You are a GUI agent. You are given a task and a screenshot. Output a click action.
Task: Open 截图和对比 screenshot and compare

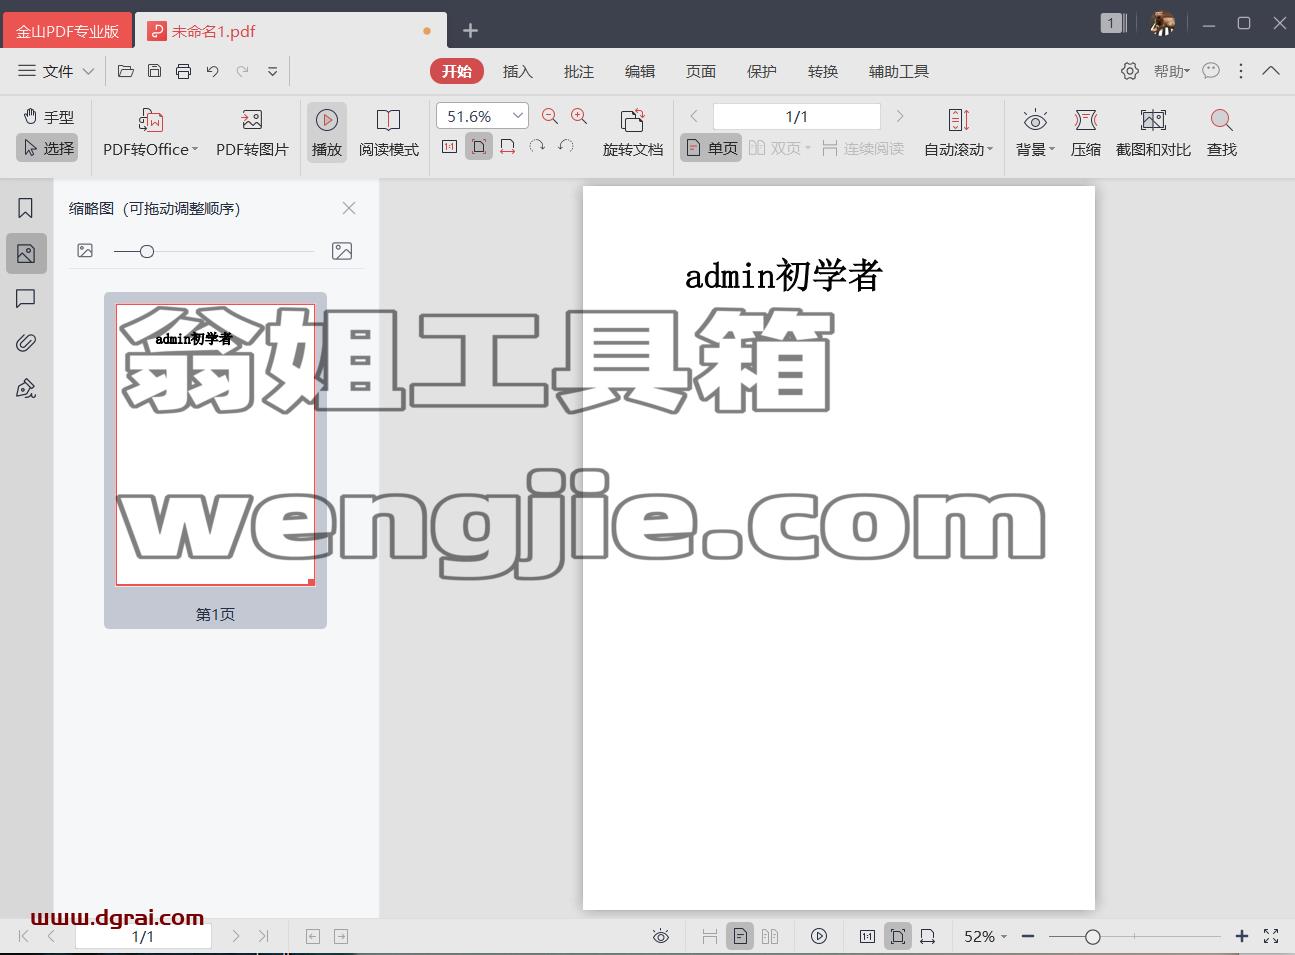coord(1153,133)
